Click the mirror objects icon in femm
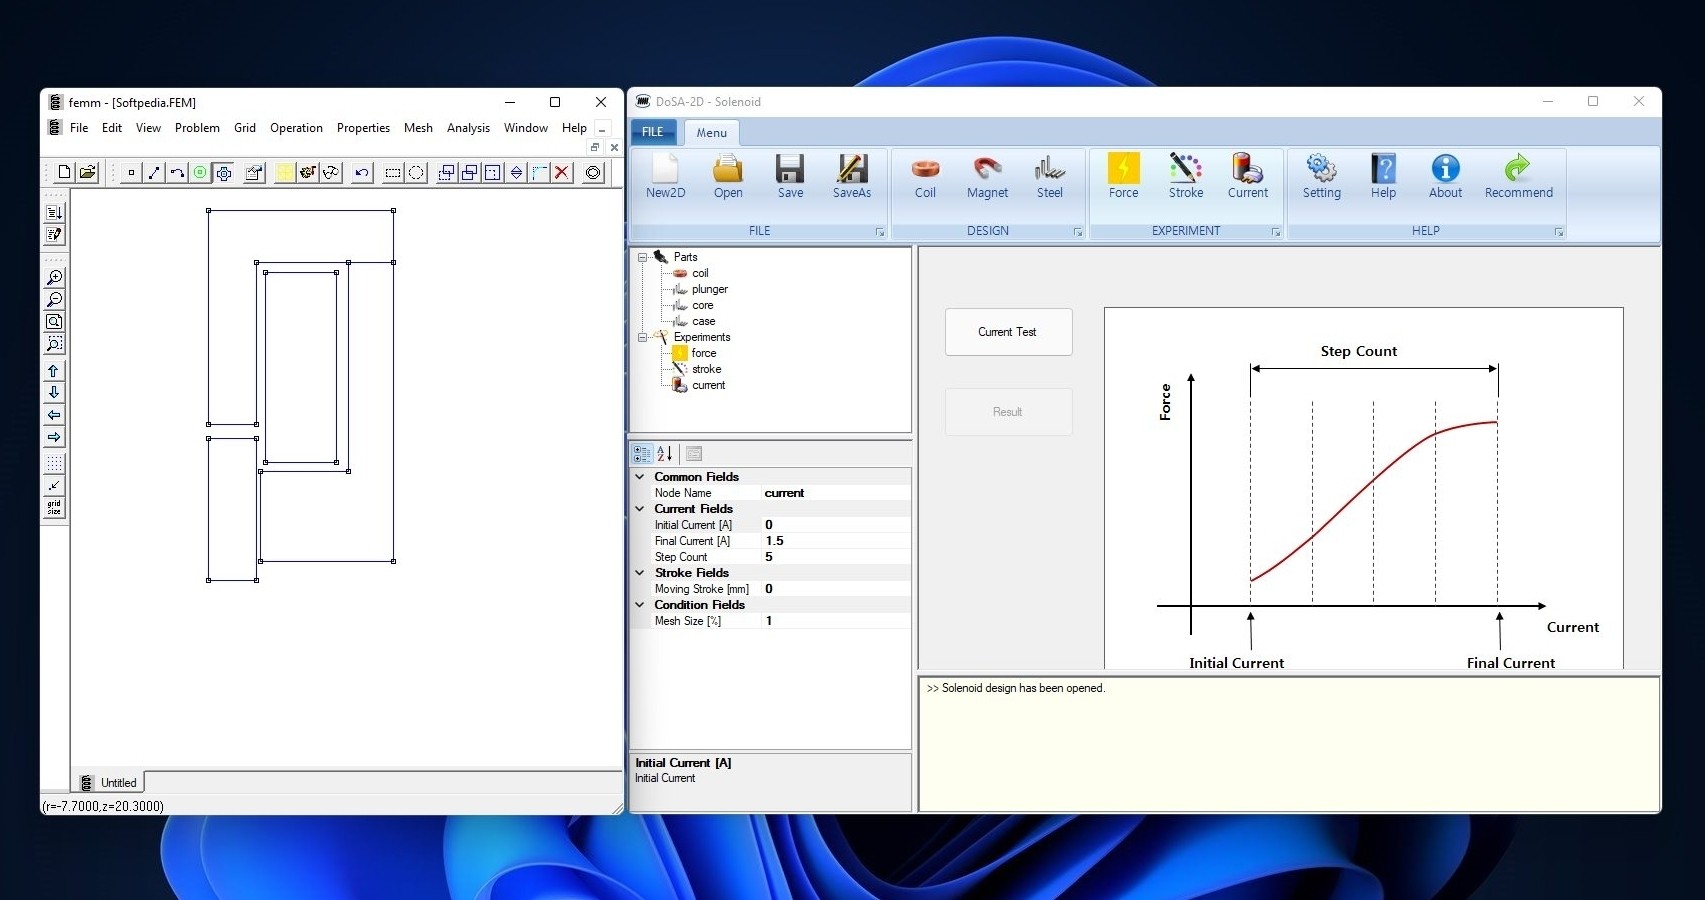This screenshot has width=1705, height=900. point(516,172)
